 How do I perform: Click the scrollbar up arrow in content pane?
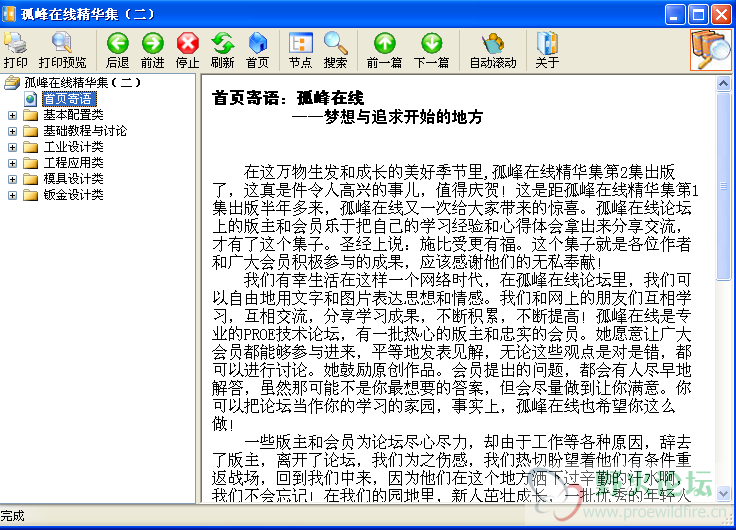[x=723, y=84]
